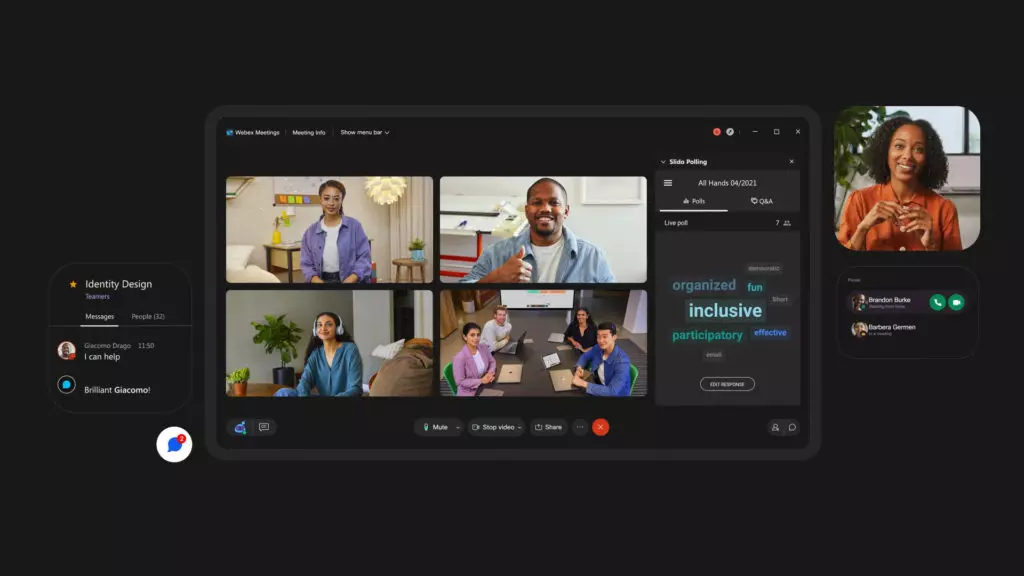Image resolution: width=1024 pixels, height=576 pixels.
Task: Select the effective word in the poll cloud
Action: [x=770, y=333]
